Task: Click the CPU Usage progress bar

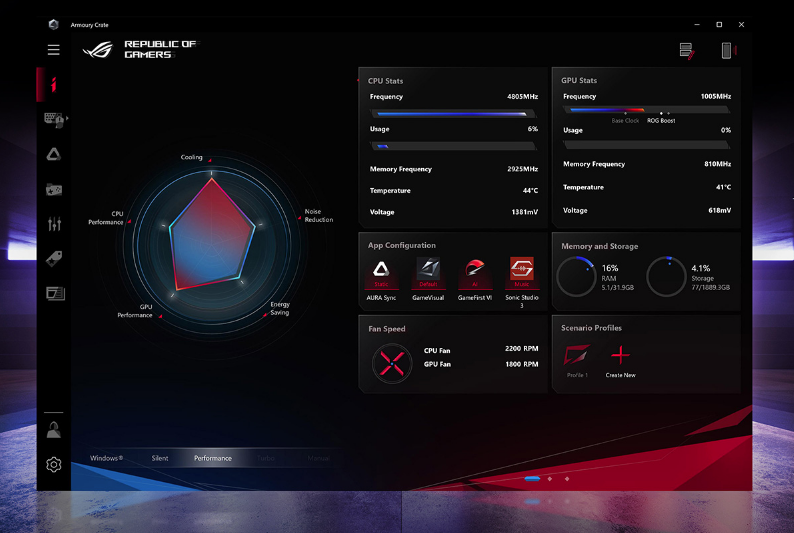Action: [453, 146]
